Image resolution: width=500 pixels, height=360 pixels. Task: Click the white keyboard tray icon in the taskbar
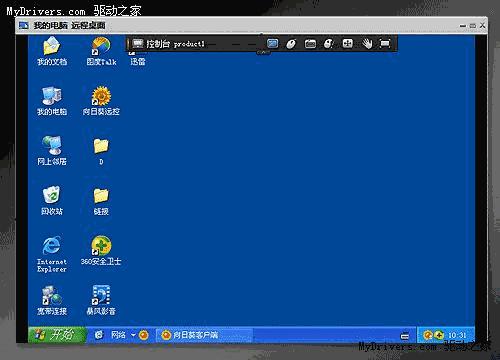pyautogui.click(x=404, y=336)
